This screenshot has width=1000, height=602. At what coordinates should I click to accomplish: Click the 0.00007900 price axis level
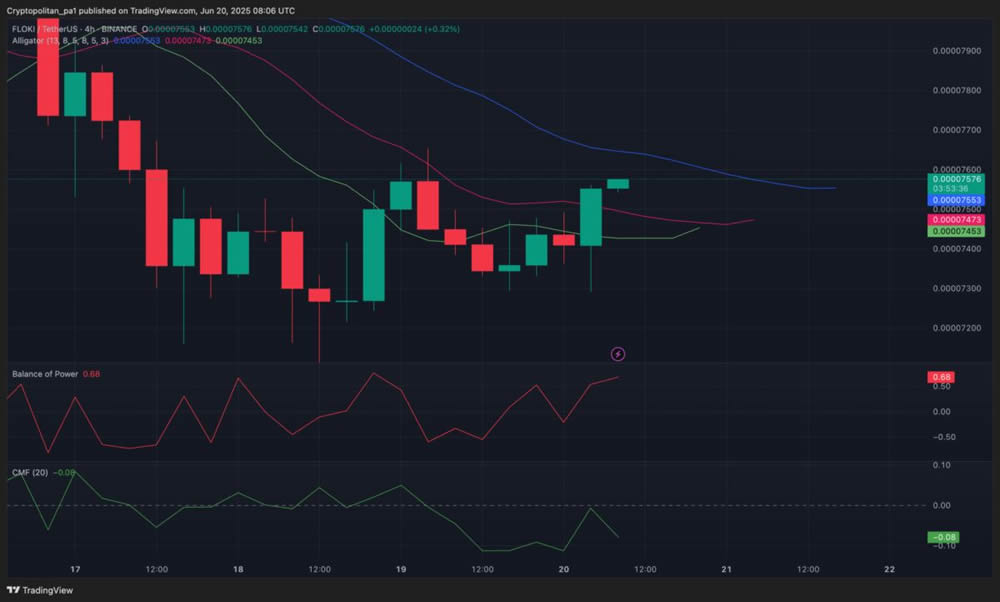click(957, 51)
